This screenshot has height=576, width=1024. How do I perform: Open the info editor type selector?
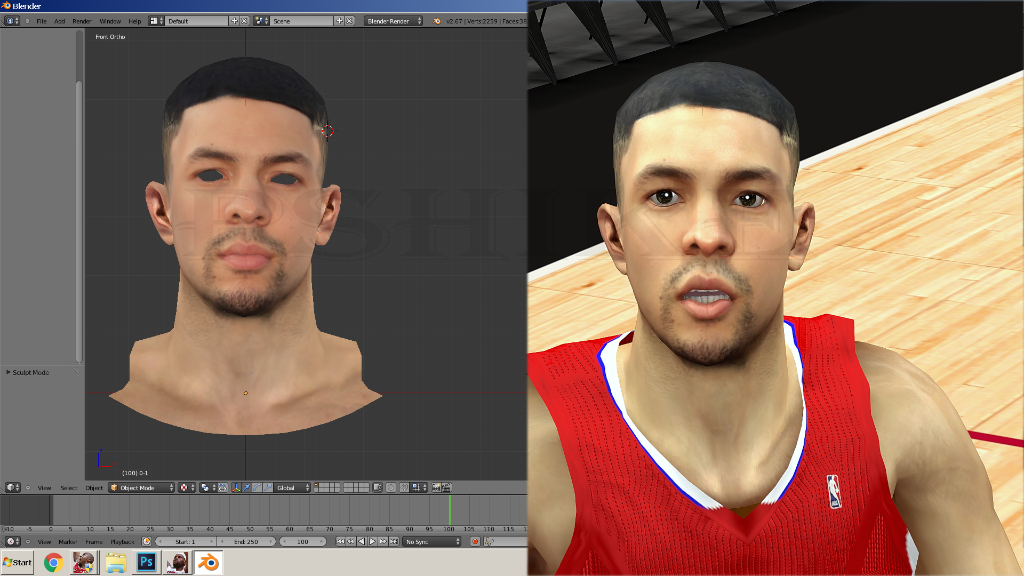click(x=11, y=21)
